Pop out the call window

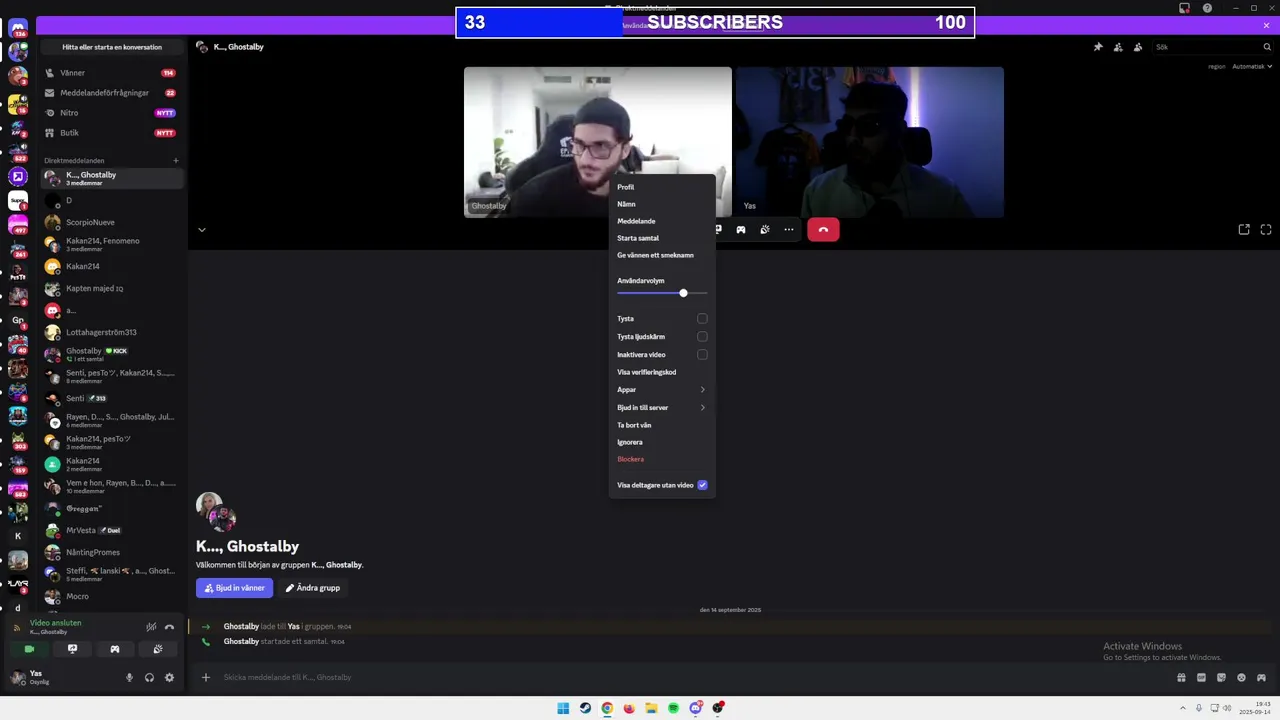click(1244, 230)
